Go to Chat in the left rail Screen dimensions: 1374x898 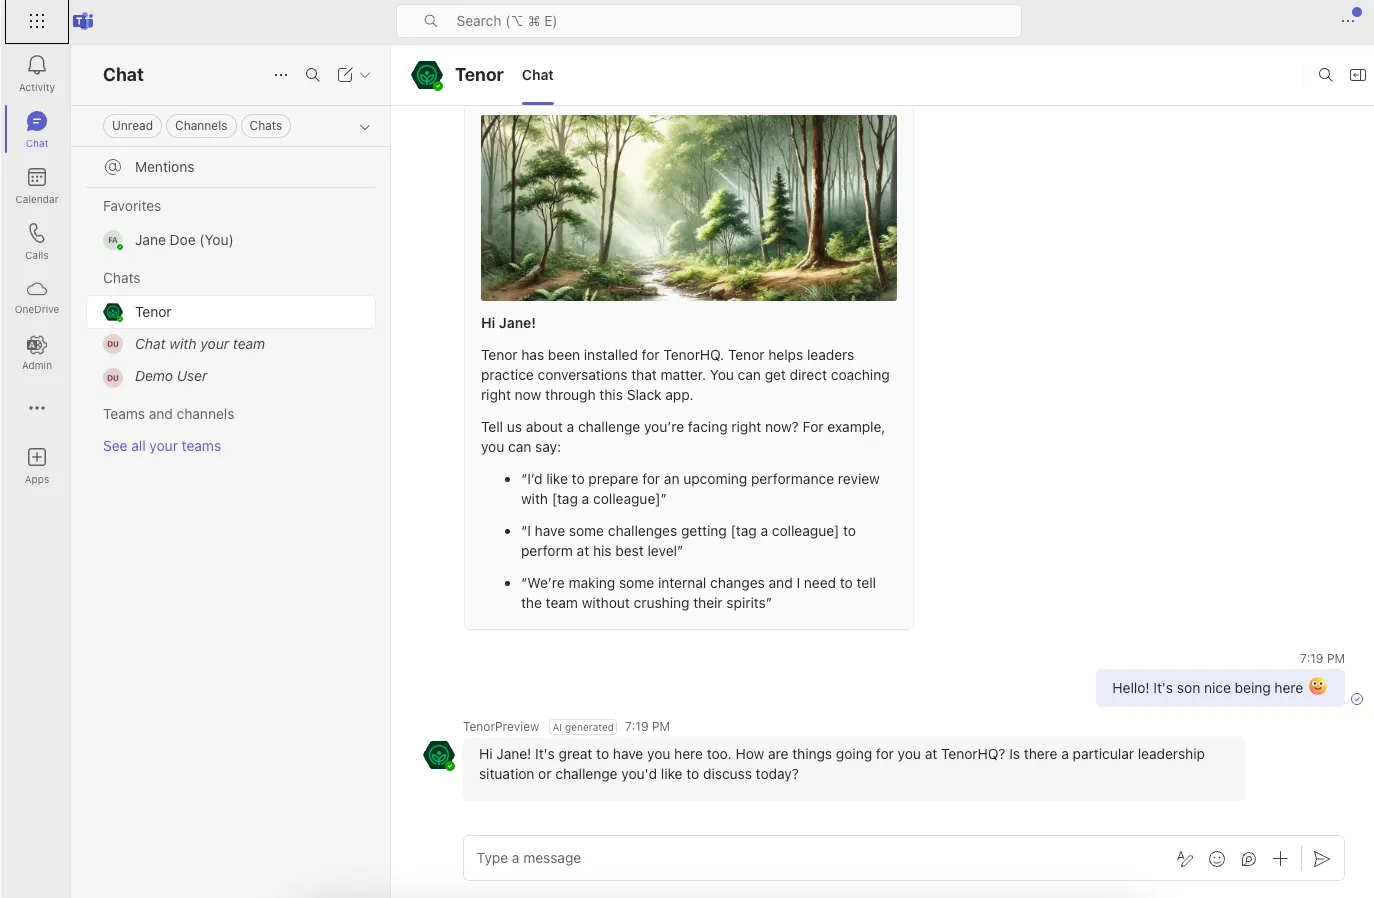37,130
